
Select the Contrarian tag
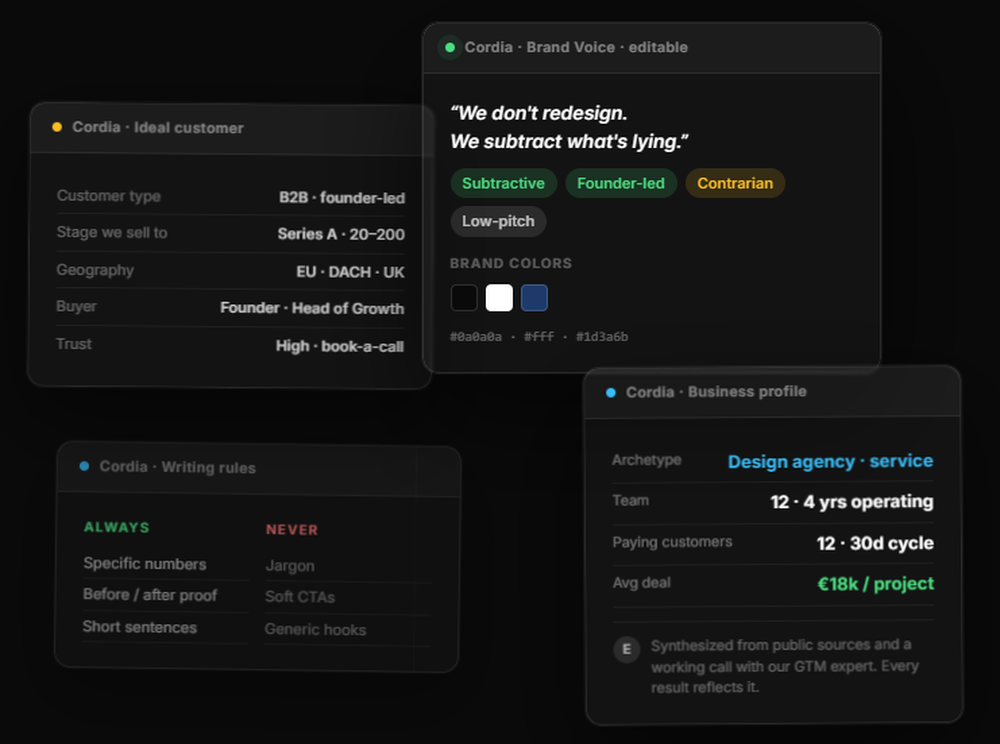pyautogui.click(x=735, y=183)
